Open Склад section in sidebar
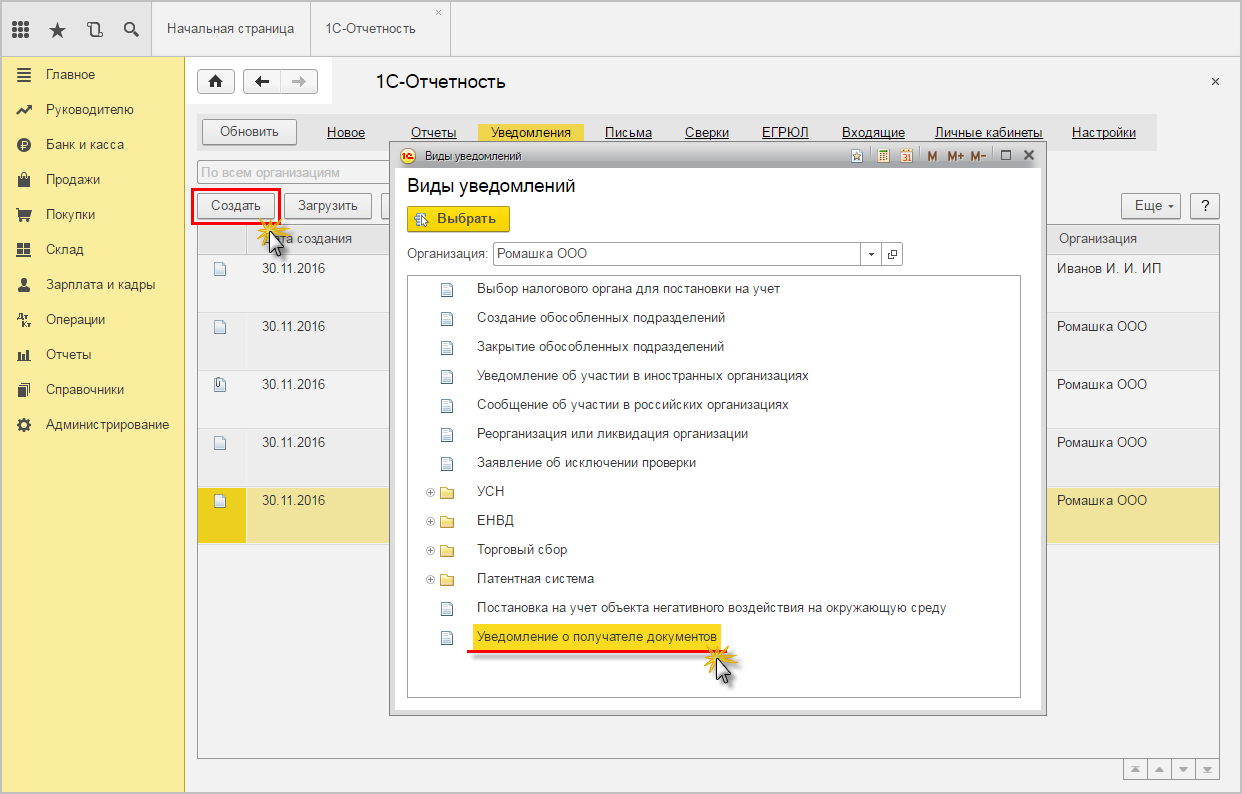The image size is (1242, 794). pyautogui.click(x=65, y=250)
